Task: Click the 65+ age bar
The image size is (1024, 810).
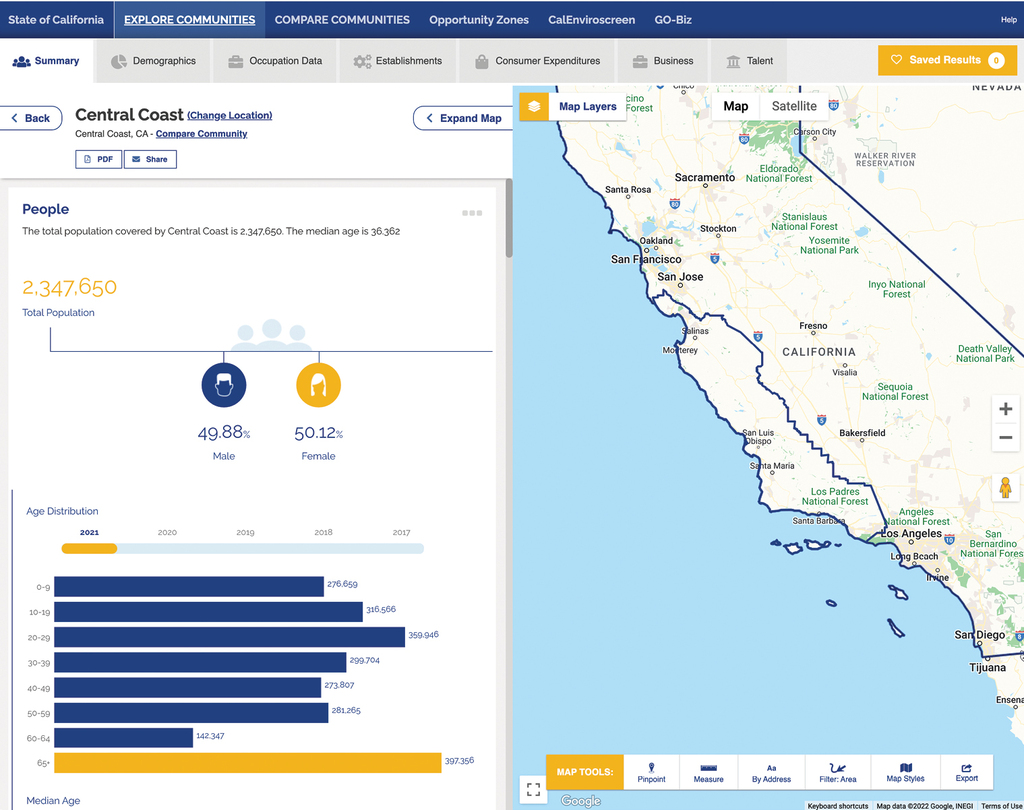Action: (248, 763)
